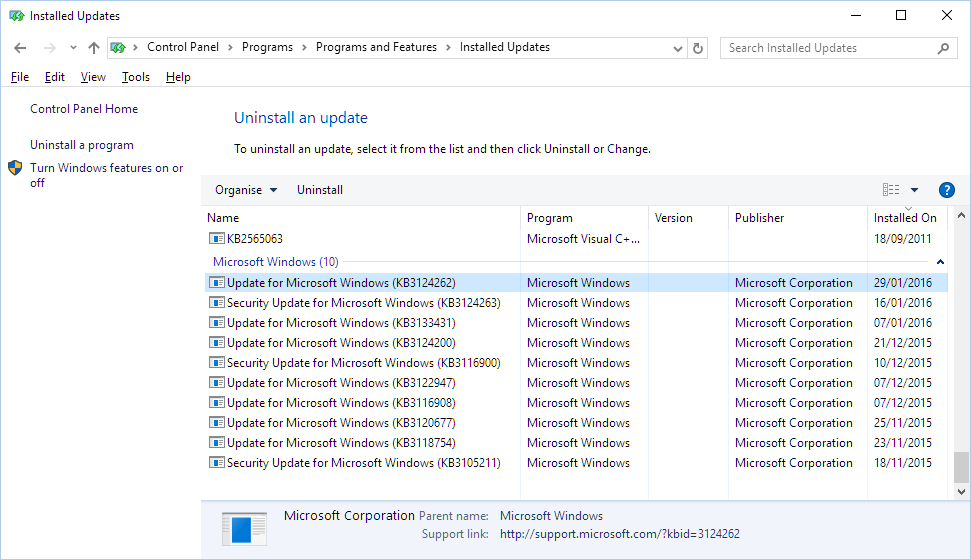
Task: Open the dropdown chevron after Programs breadcrumb
Action: pos(304,48)
